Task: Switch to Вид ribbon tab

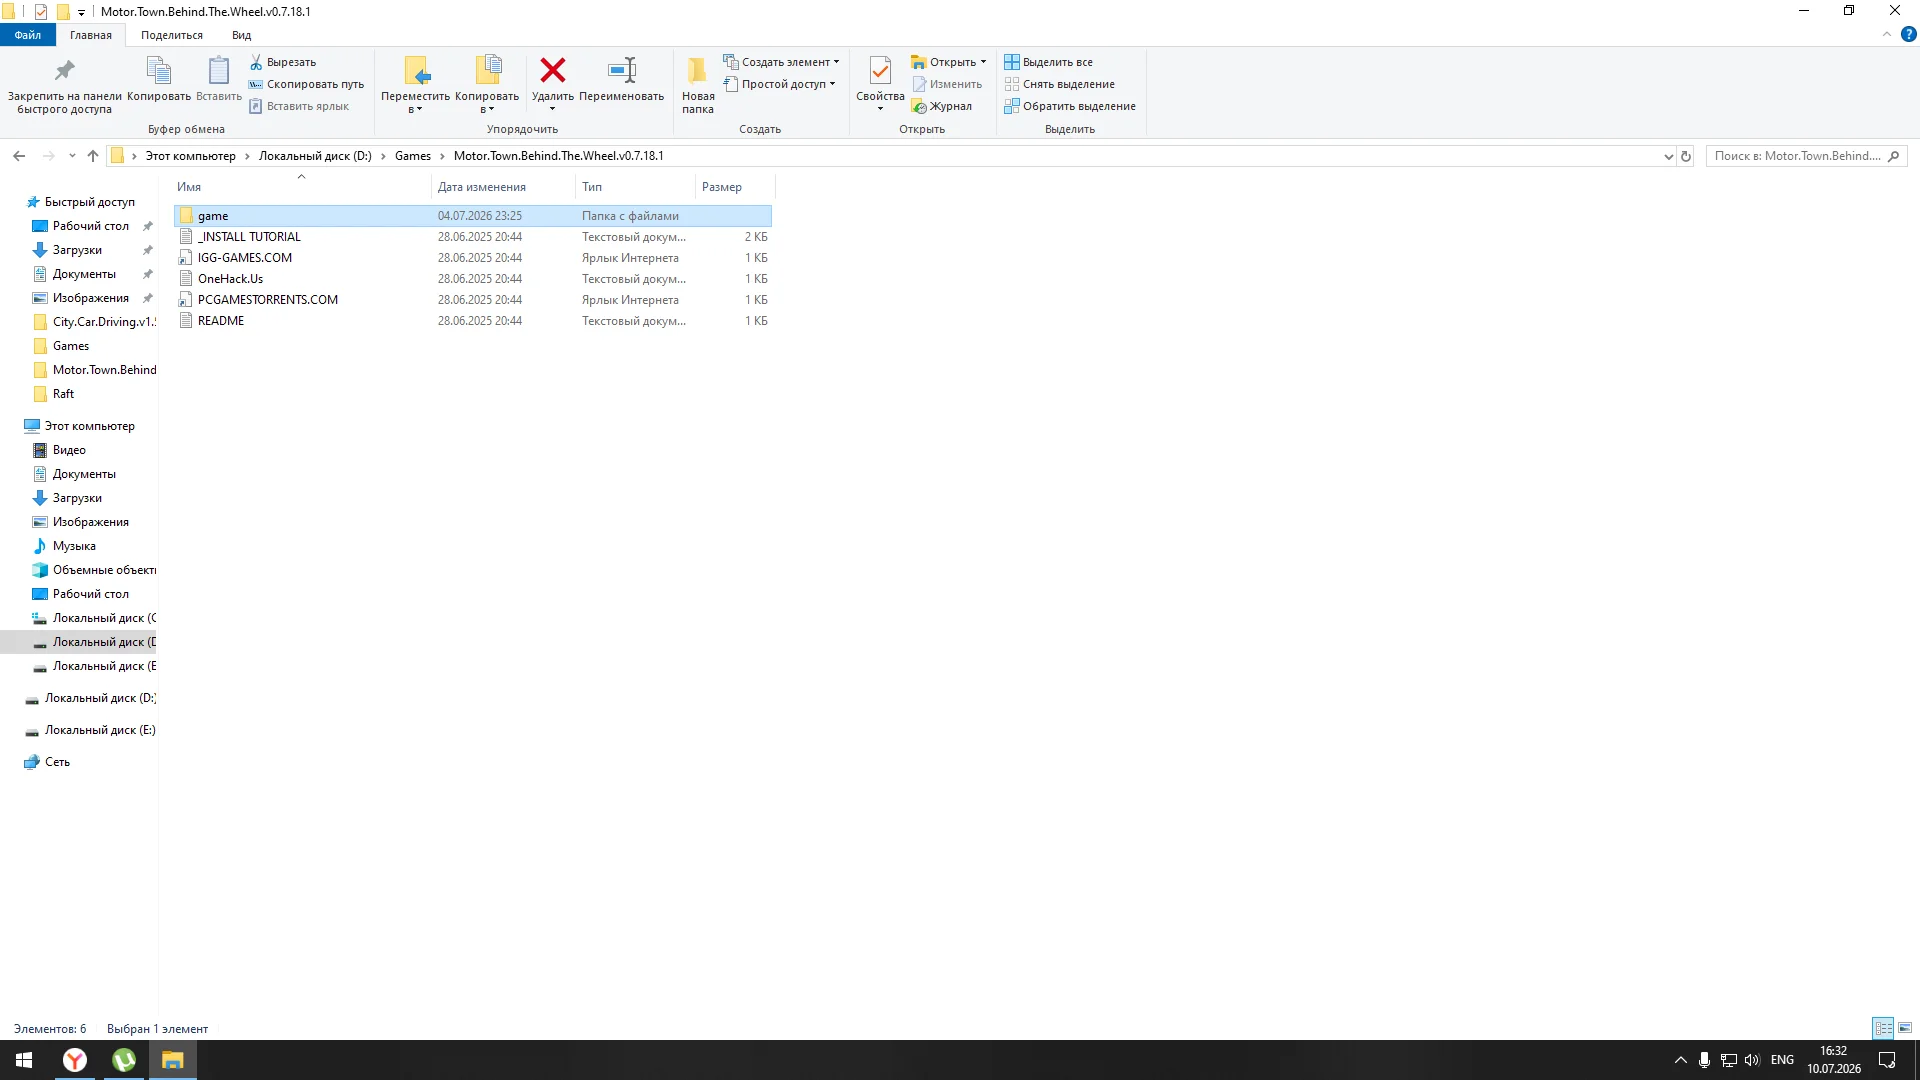Action: [241, 35]
